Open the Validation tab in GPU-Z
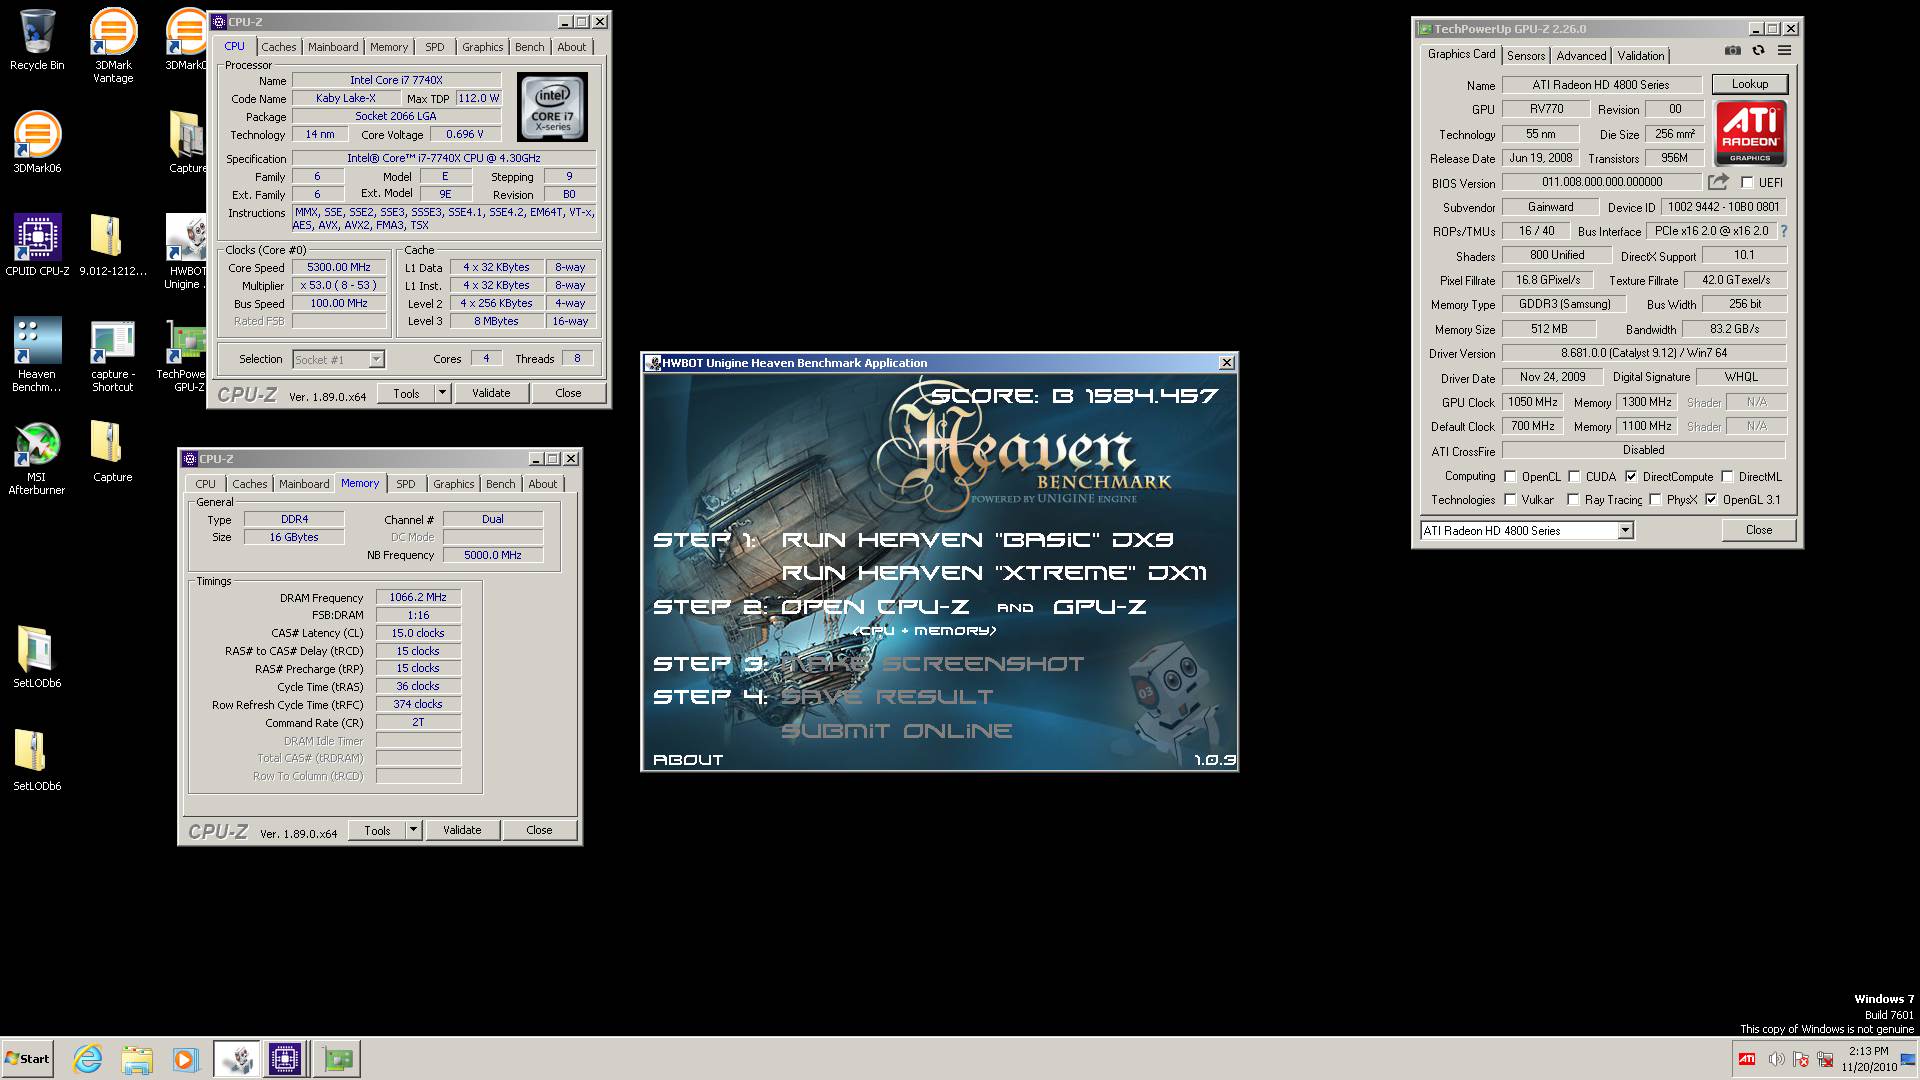The image size is (1920, 1080). pyautogui.click(x=1641, y=56)
